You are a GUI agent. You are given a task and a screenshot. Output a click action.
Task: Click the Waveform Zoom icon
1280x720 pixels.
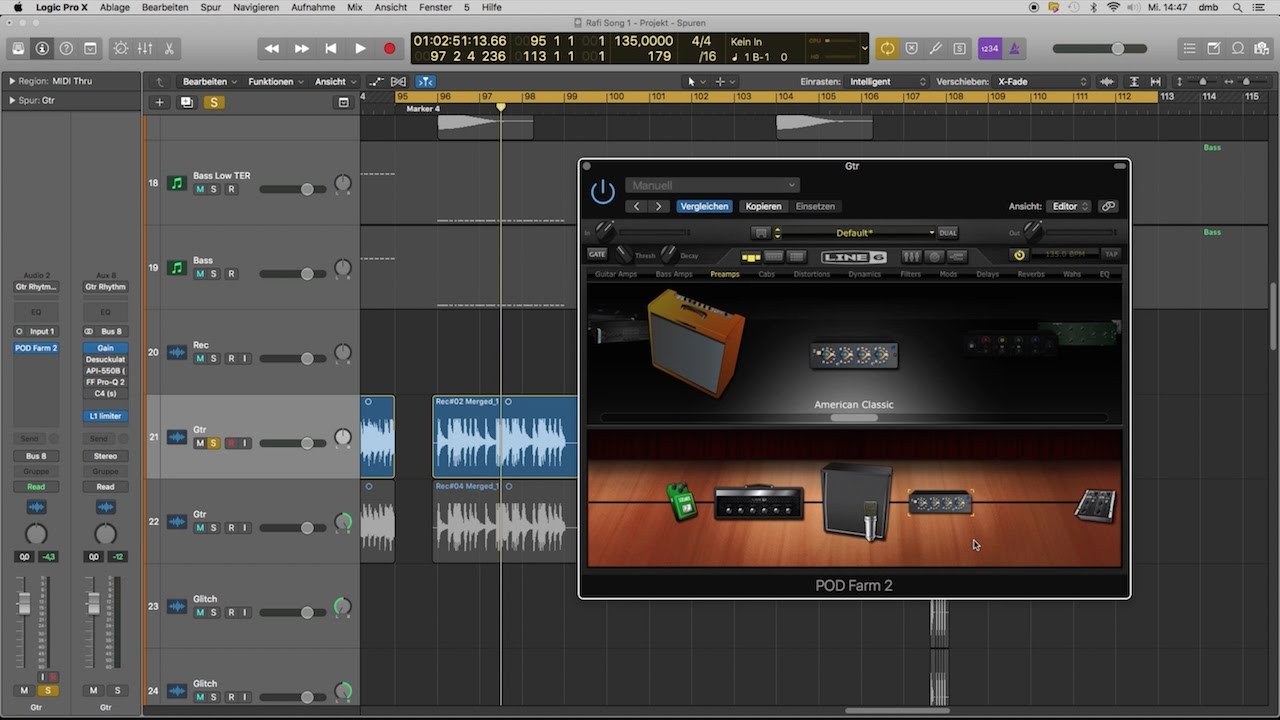coord(1107,82)
